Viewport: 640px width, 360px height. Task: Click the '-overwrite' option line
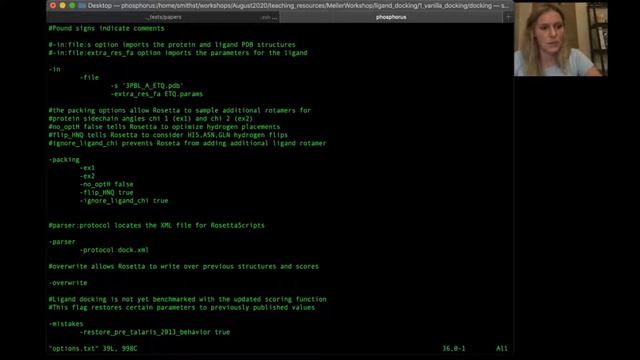tap(68, 282)
